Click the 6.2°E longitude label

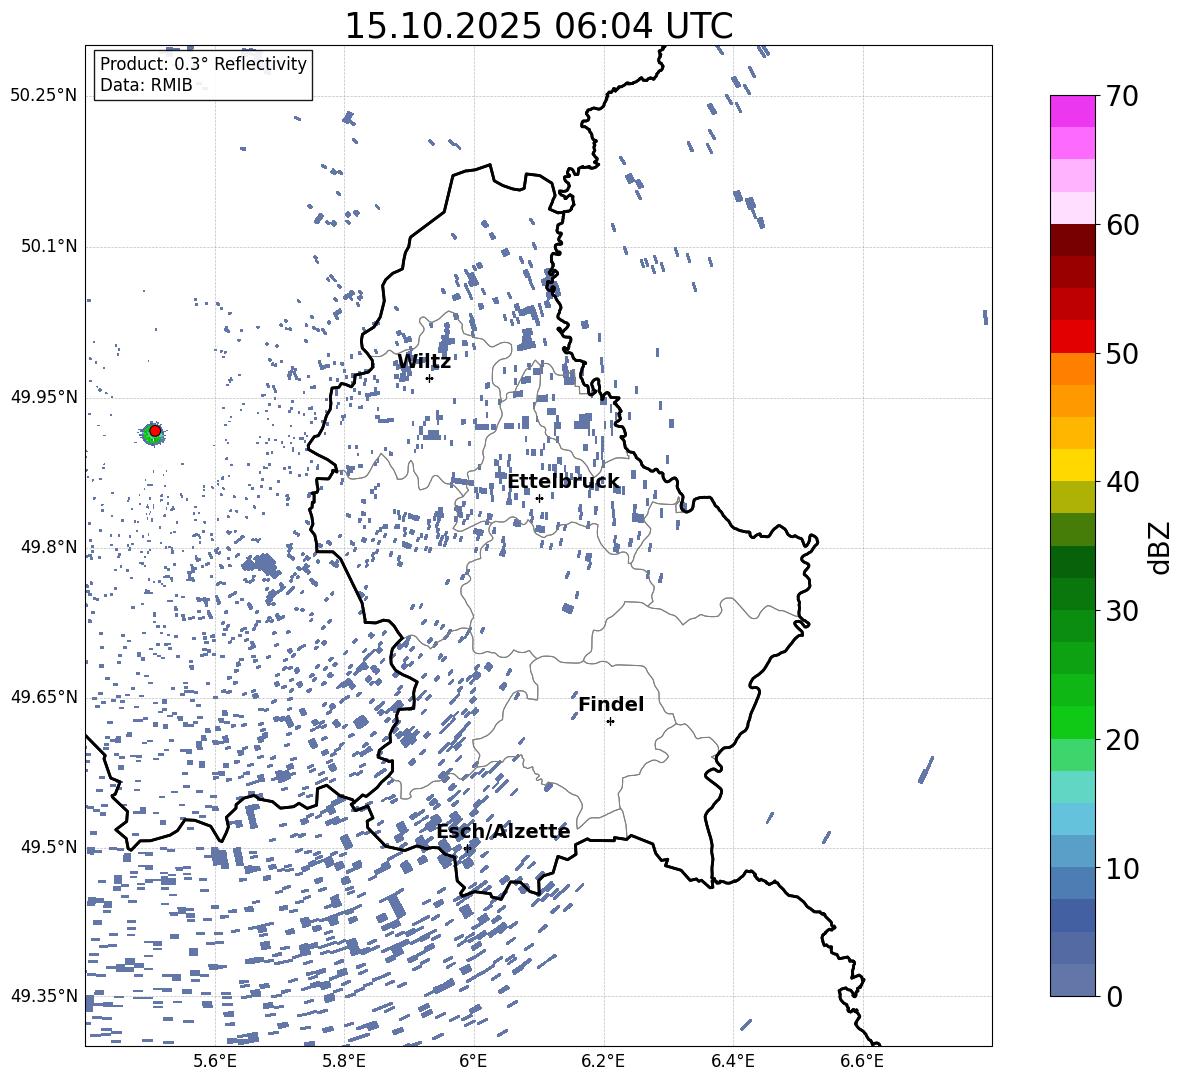tap(603, 1061)
